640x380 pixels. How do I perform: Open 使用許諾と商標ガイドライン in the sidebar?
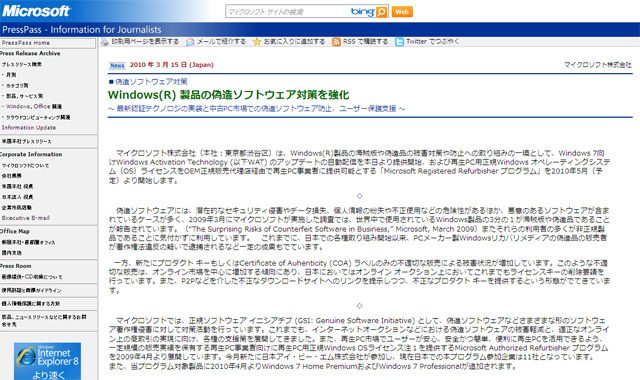pyautogui.click(x=31, y=290)
